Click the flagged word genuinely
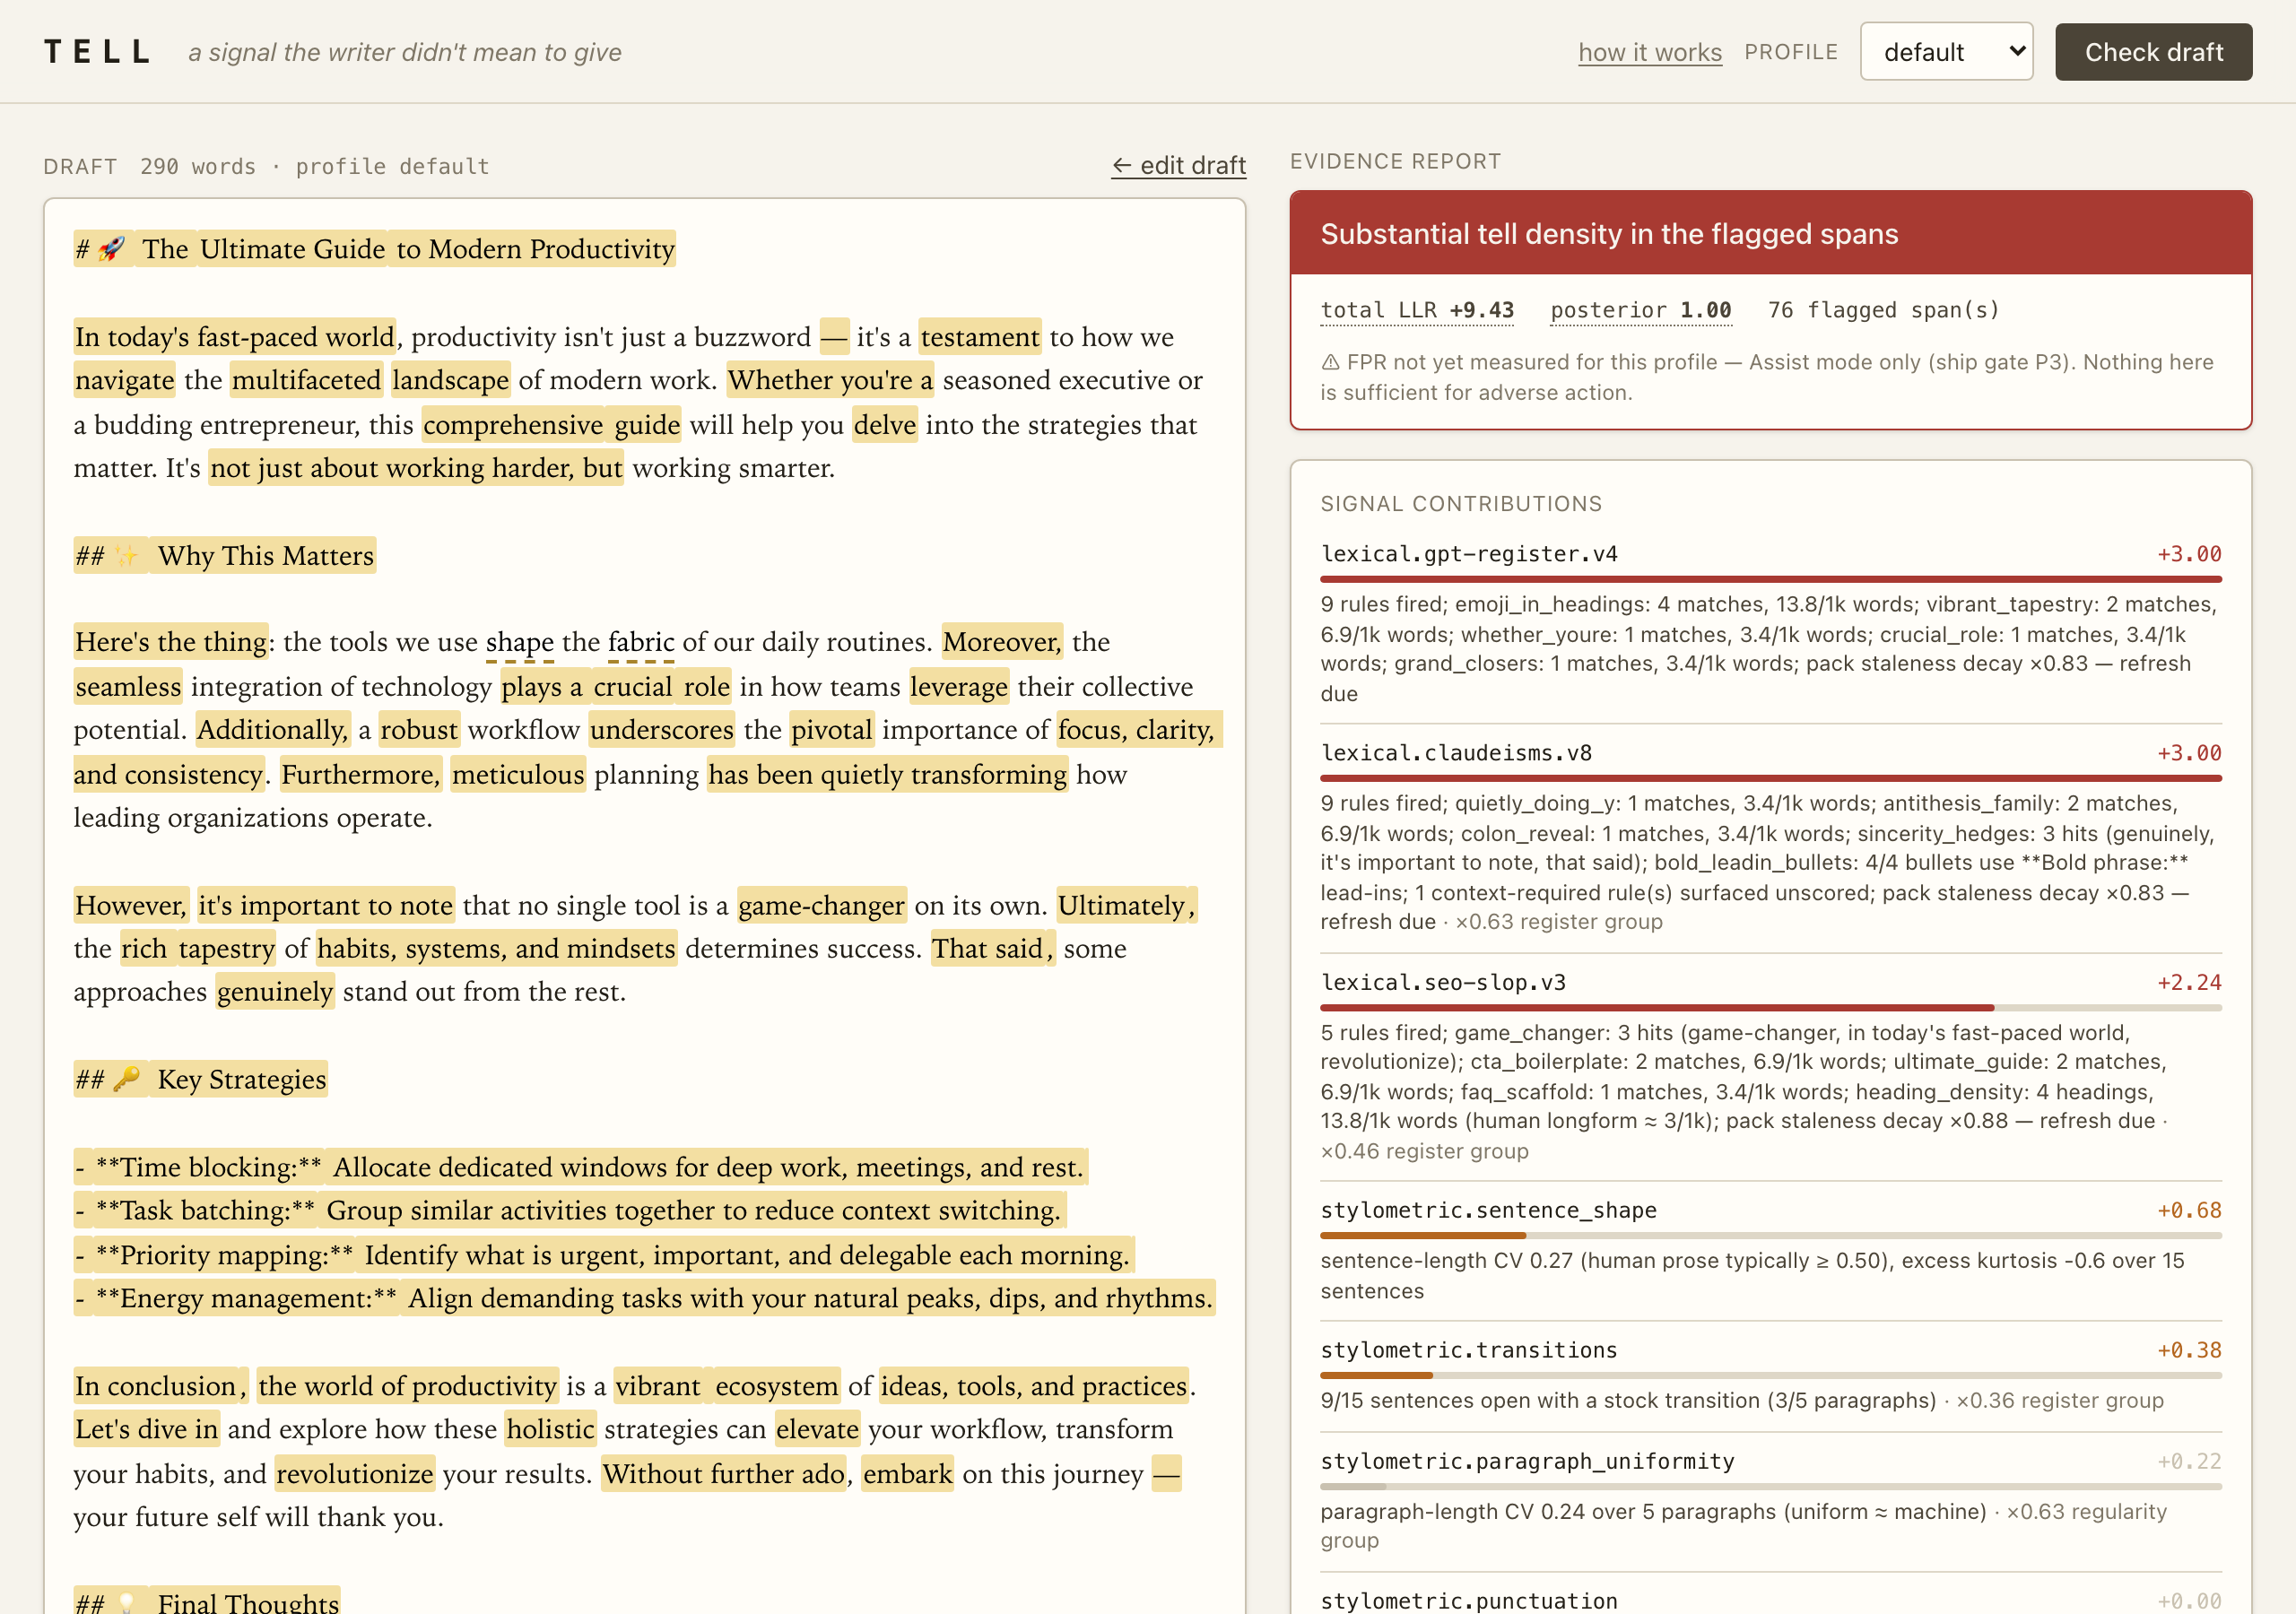The width and height of the screenshot is (2296, 1614). coord(275,992)
